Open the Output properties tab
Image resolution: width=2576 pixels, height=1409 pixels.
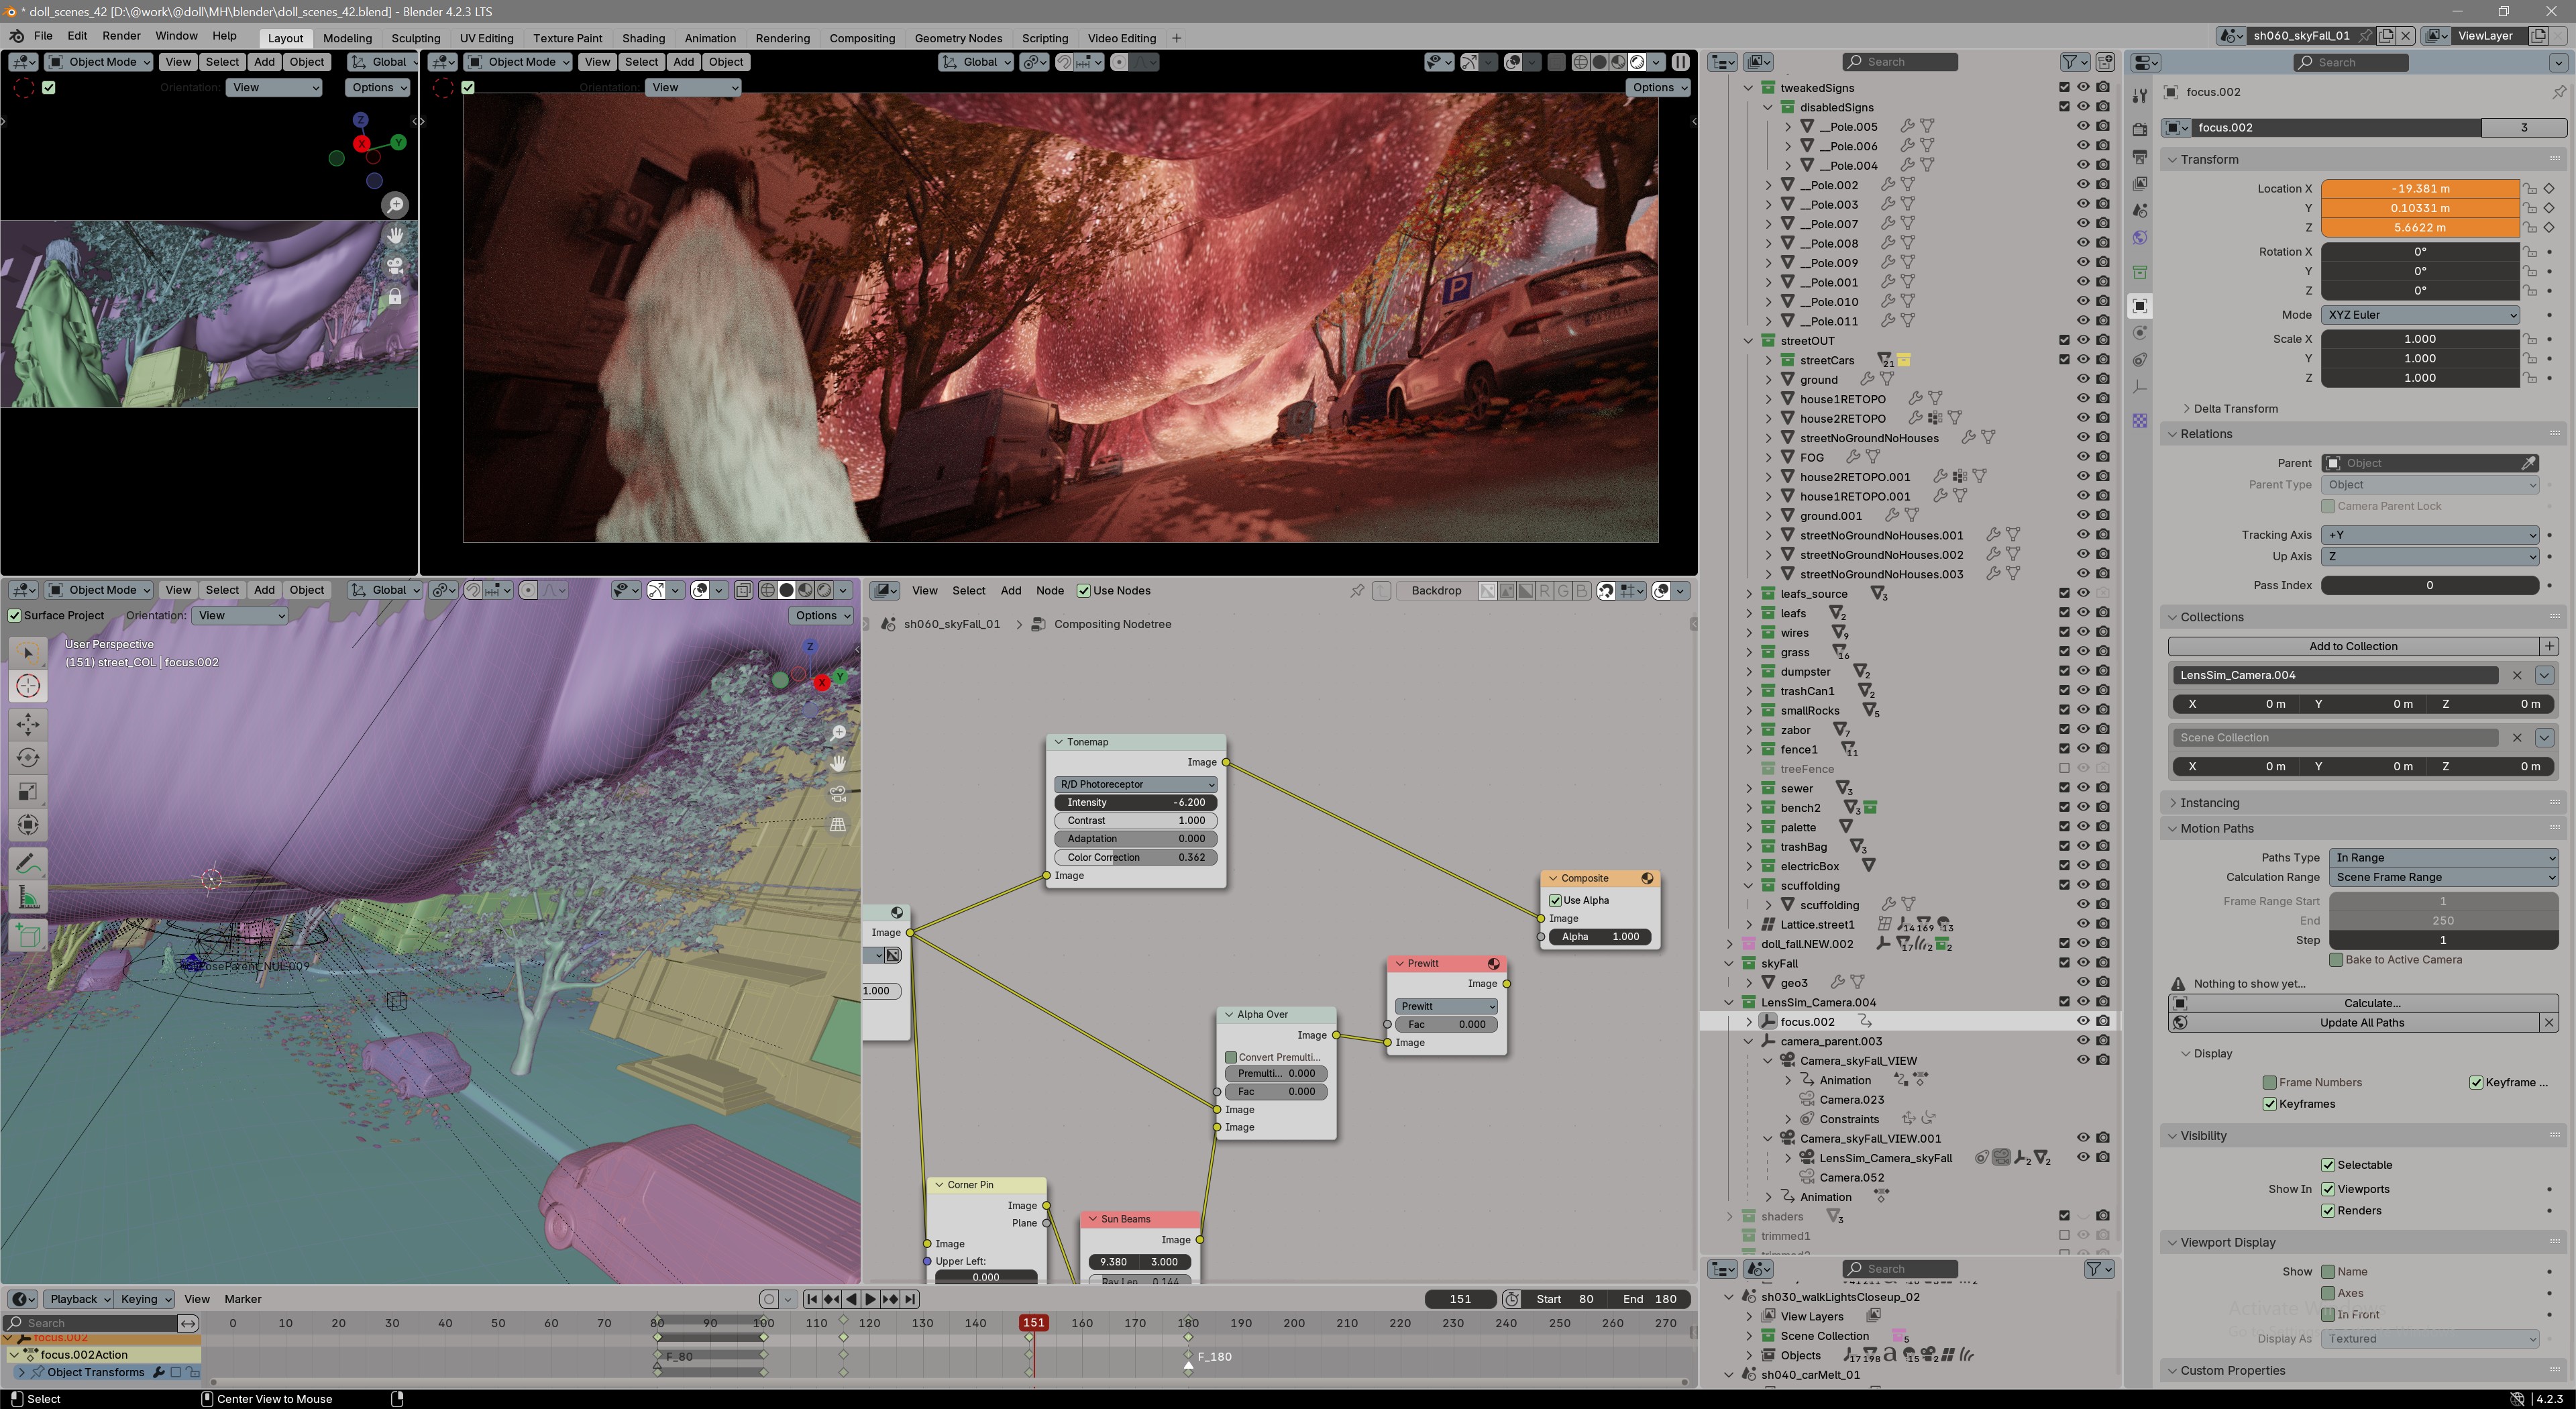click(2140, 157)
